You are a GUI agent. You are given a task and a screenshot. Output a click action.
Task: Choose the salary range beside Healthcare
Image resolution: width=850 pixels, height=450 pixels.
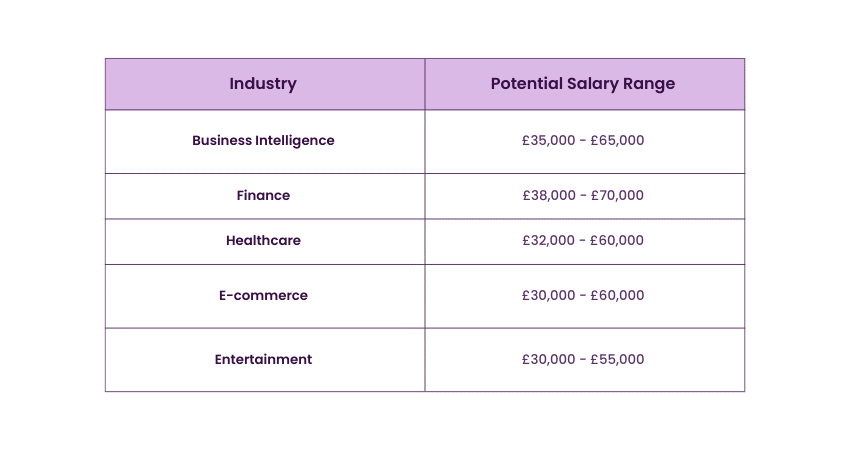tap(583, 241)
